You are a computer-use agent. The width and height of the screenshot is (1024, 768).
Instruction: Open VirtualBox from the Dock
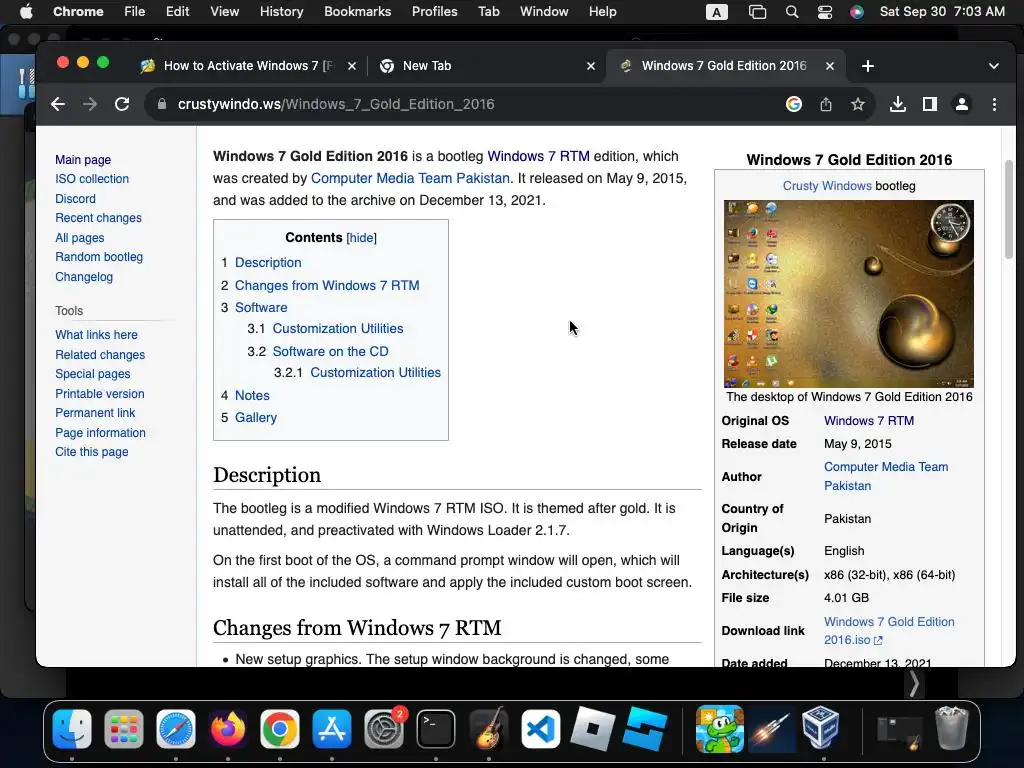point(821,729)
